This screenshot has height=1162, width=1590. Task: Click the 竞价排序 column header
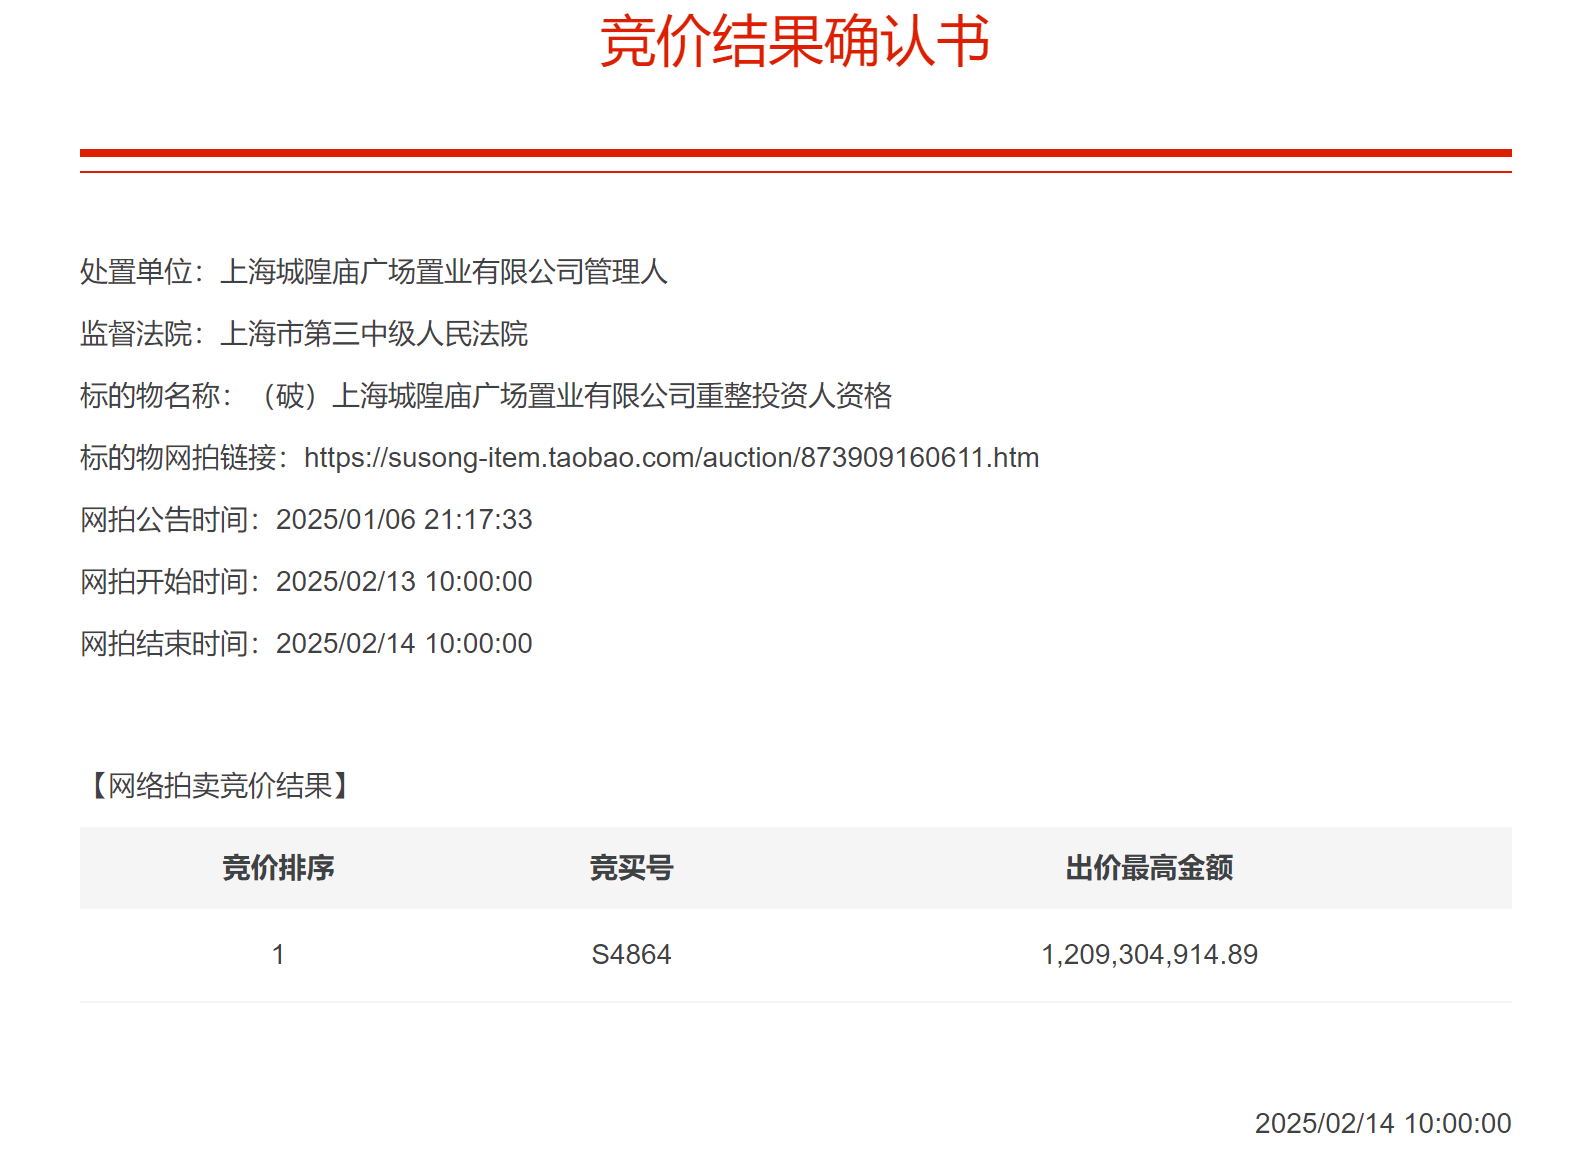(278, 867)
